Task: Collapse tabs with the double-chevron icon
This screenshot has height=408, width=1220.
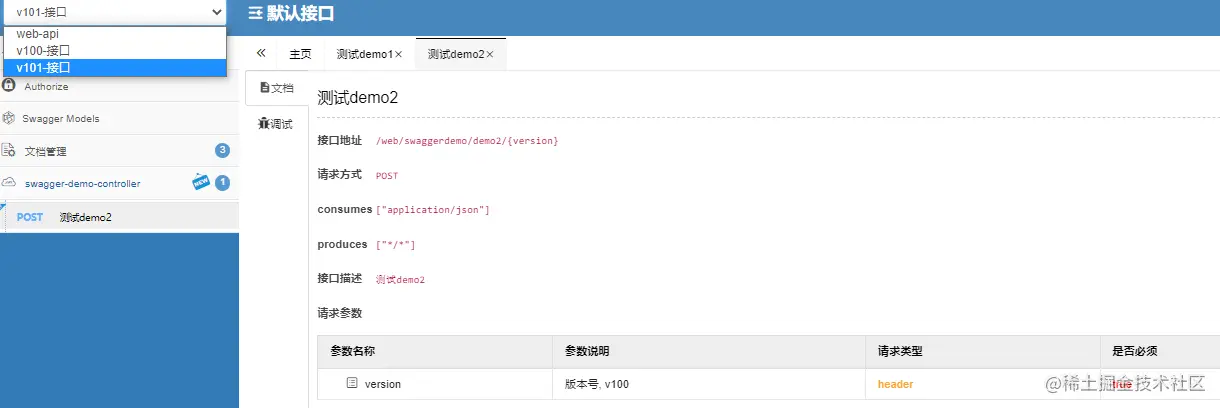Action: click(x=261, y=53)
